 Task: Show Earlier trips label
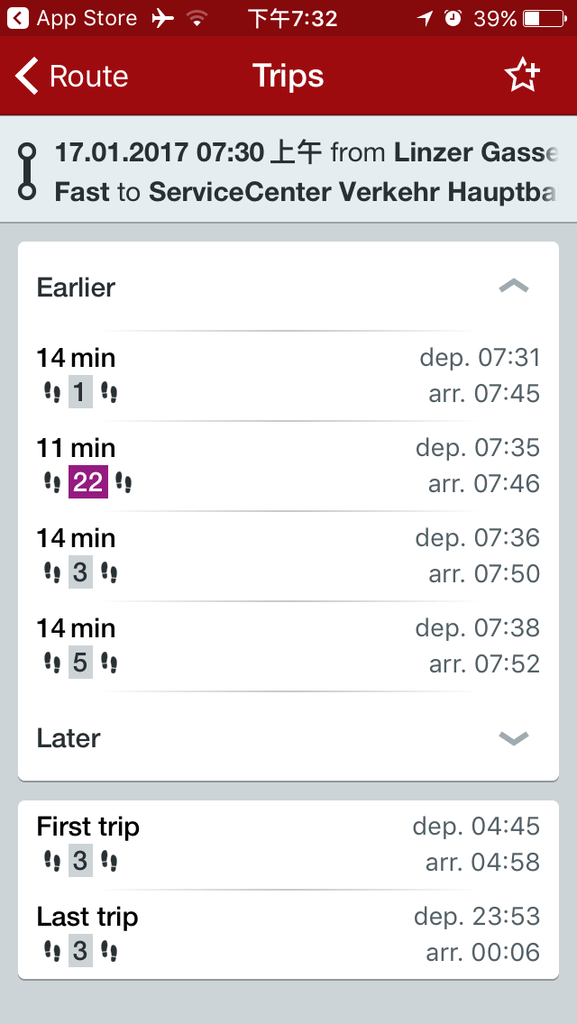pyautogui.click(x=76, y=287)
